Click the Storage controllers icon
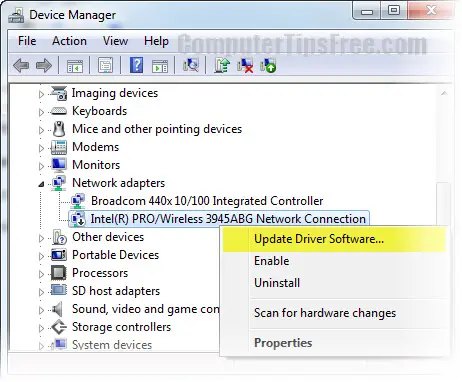This screenshot has width=462, height=382. 59,327
